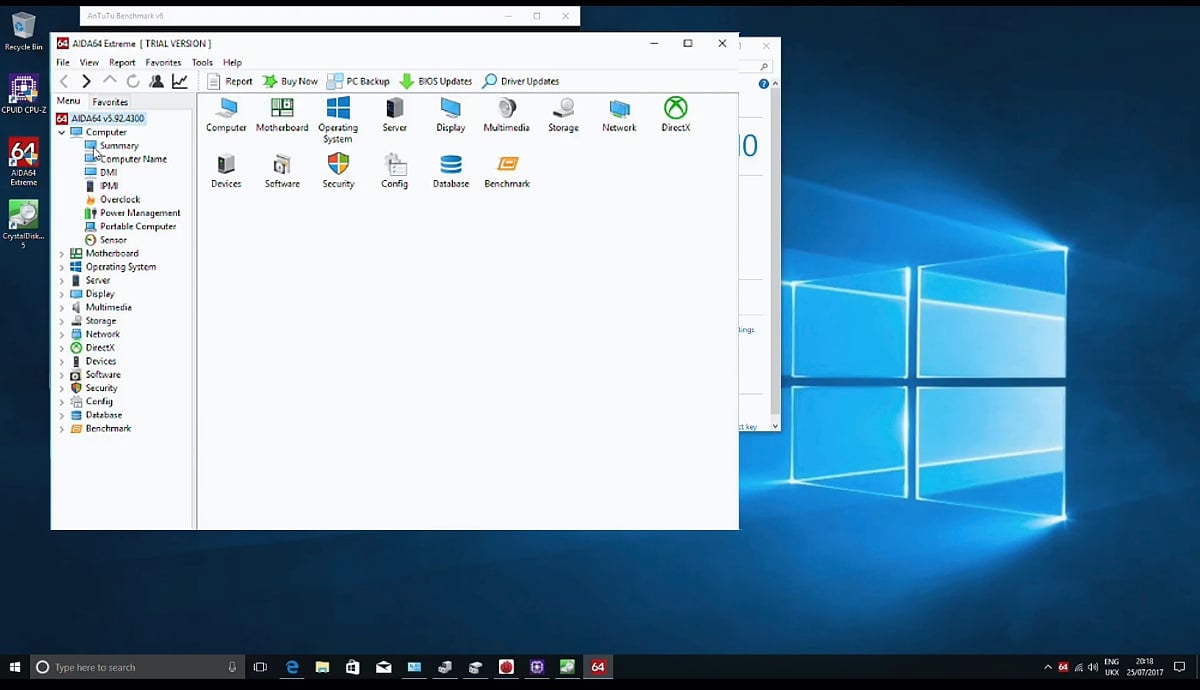Viewport: 1200px width, 690px height.
Task: Expand the Motherboard tree branch
Action: [x=62, y=253]
